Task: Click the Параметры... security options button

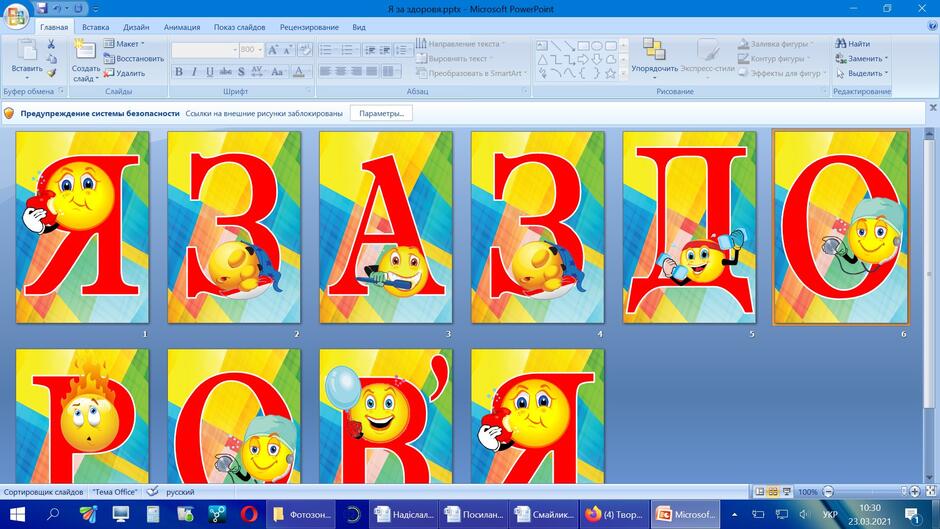Action: [381, 113]
